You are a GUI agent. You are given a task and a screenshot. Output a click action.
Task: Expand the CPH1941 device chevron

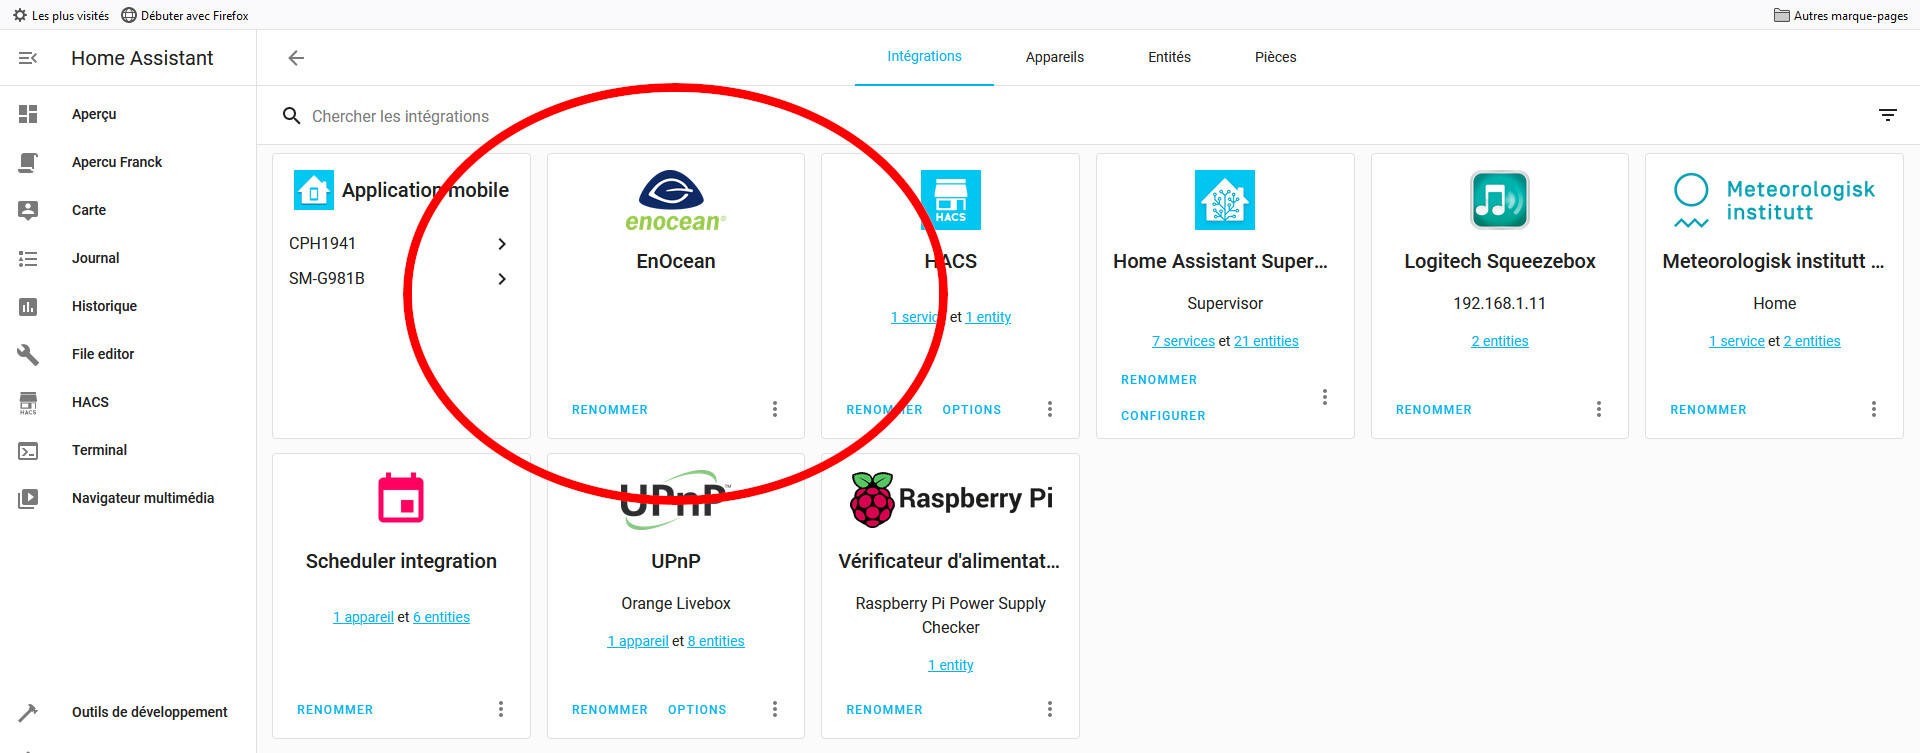pyautogui.click(x=502, y=244)
